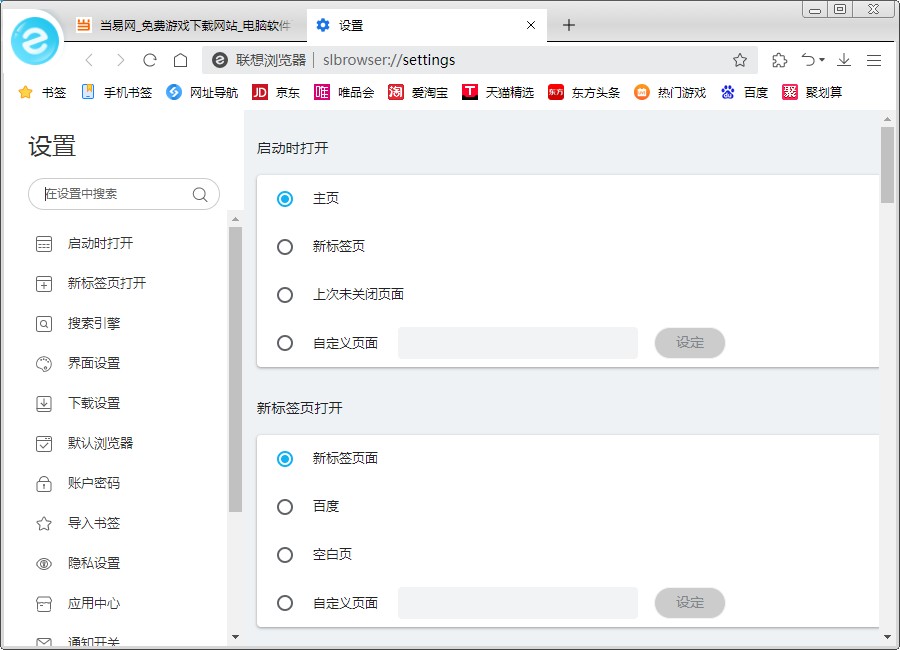Reload the page with refresh icon
Image resolution: width=900 pixels, height=650 pixels.
click(x=150, y=60)
